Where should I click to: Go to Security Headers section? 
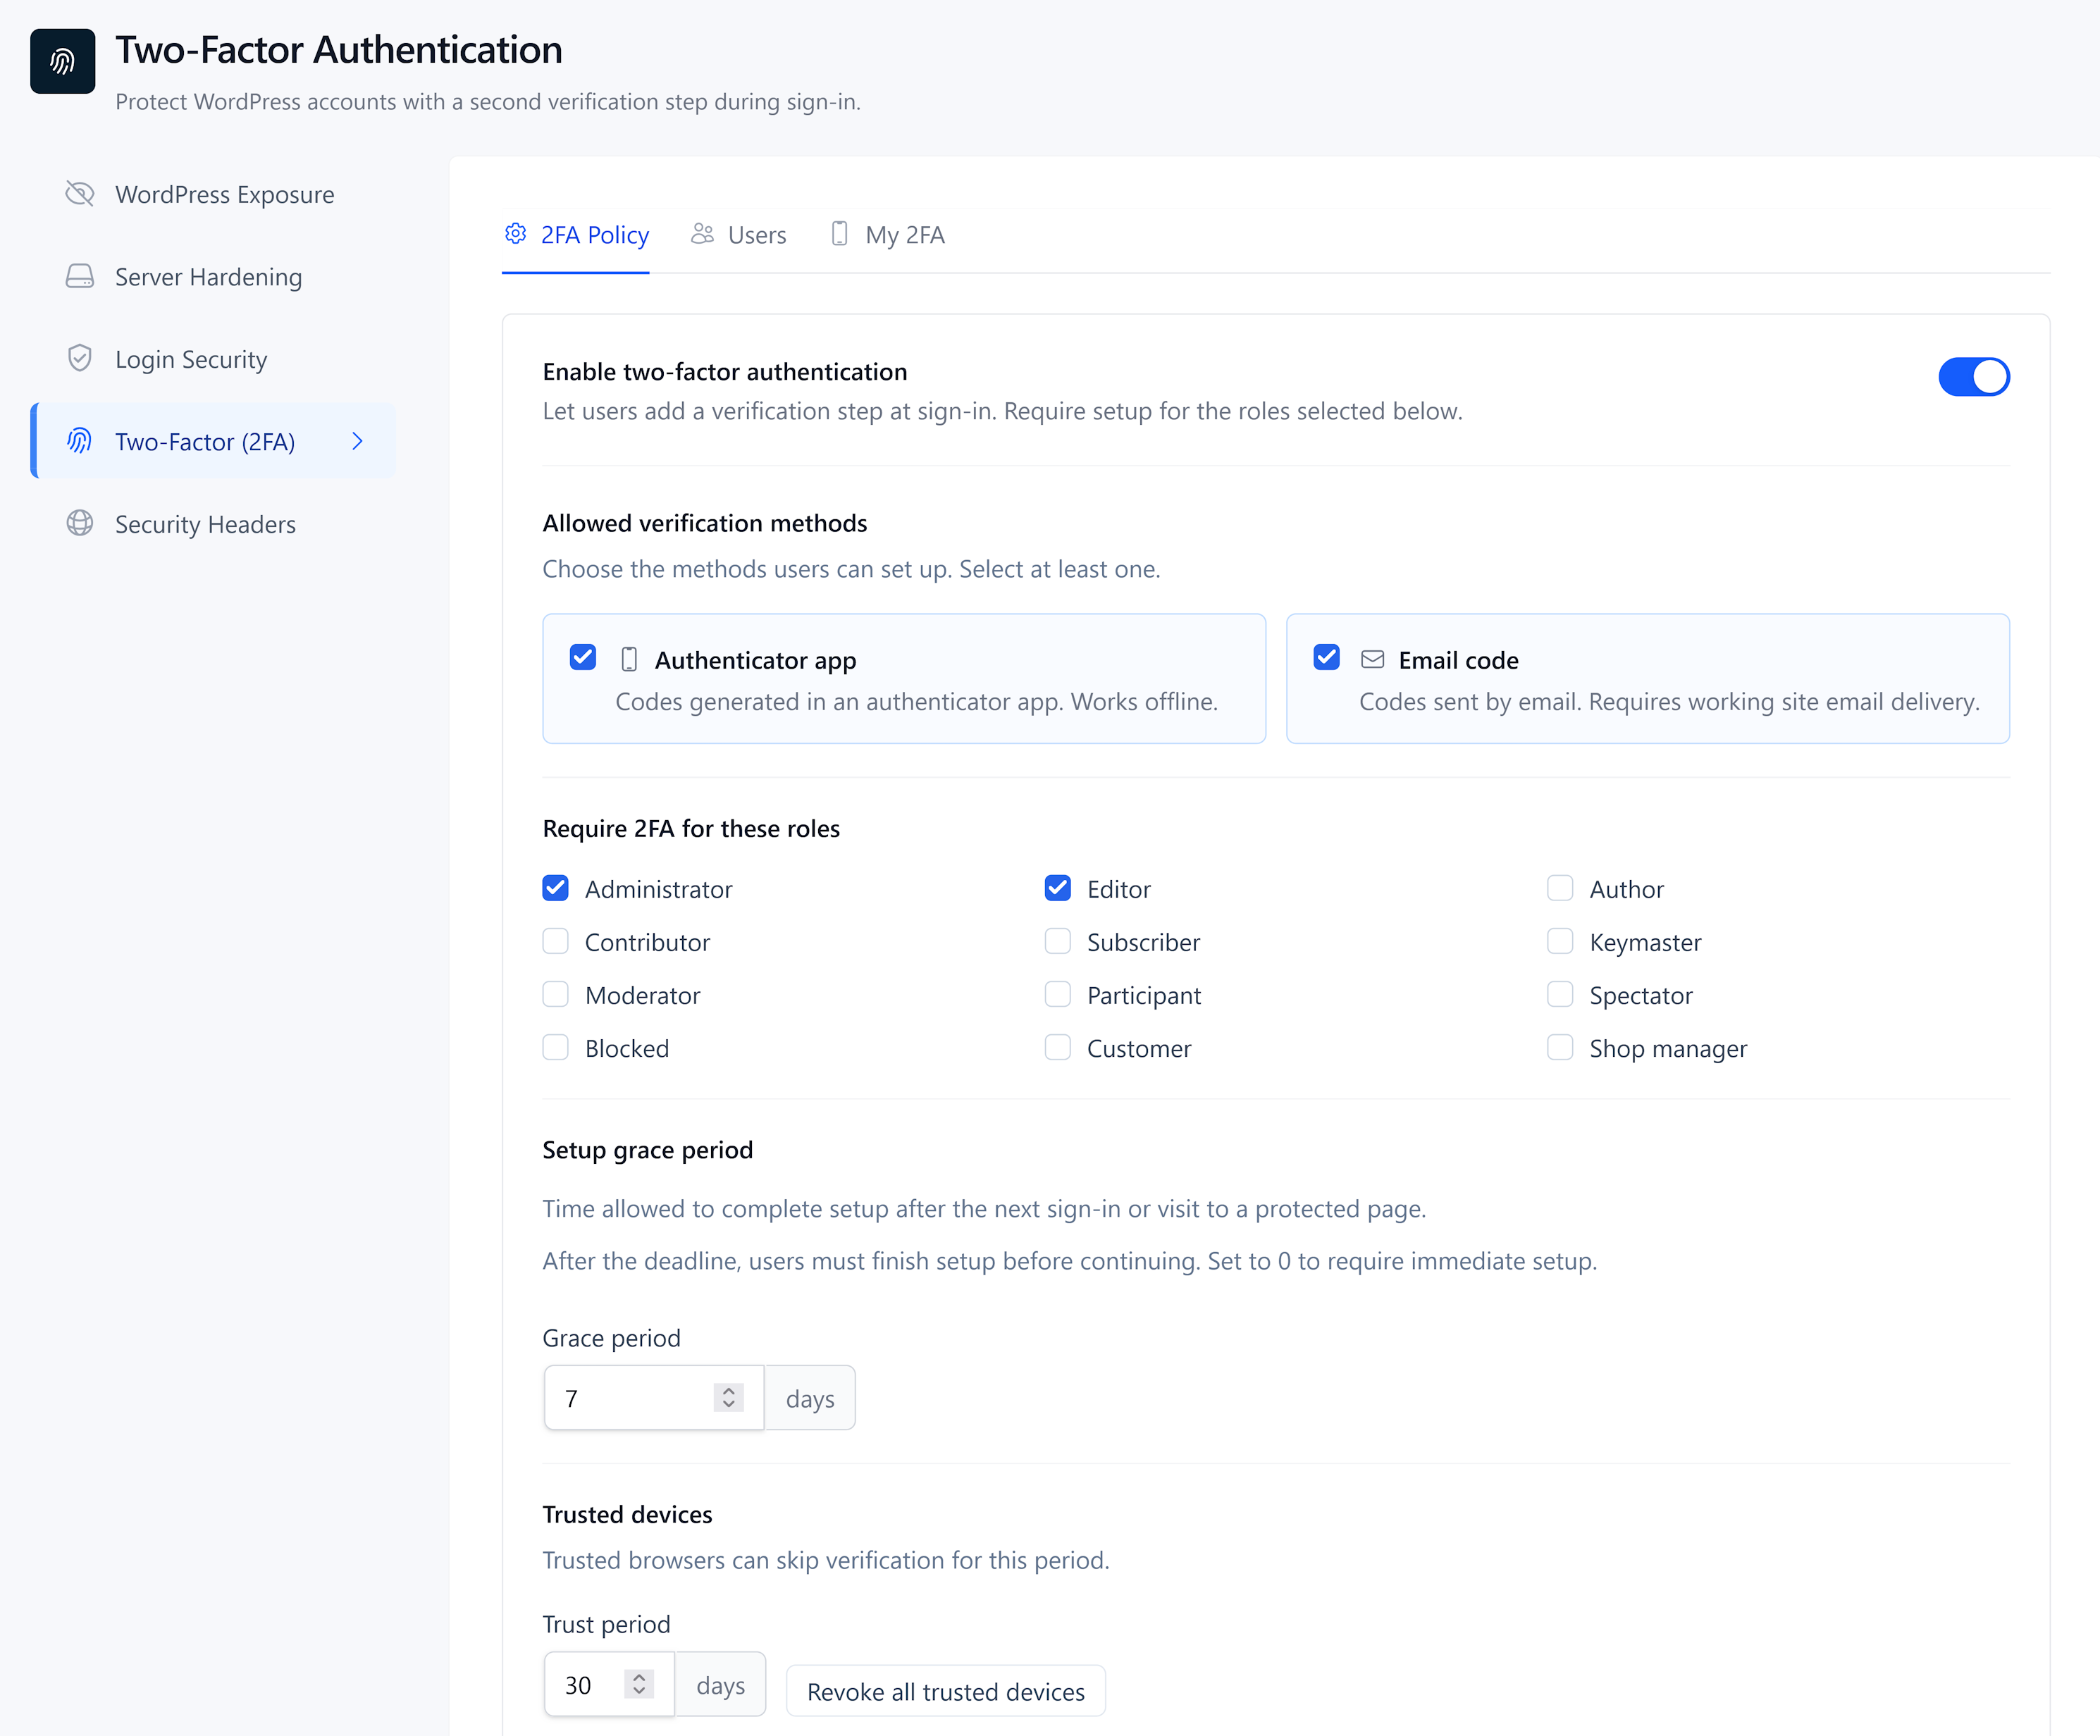214,524
